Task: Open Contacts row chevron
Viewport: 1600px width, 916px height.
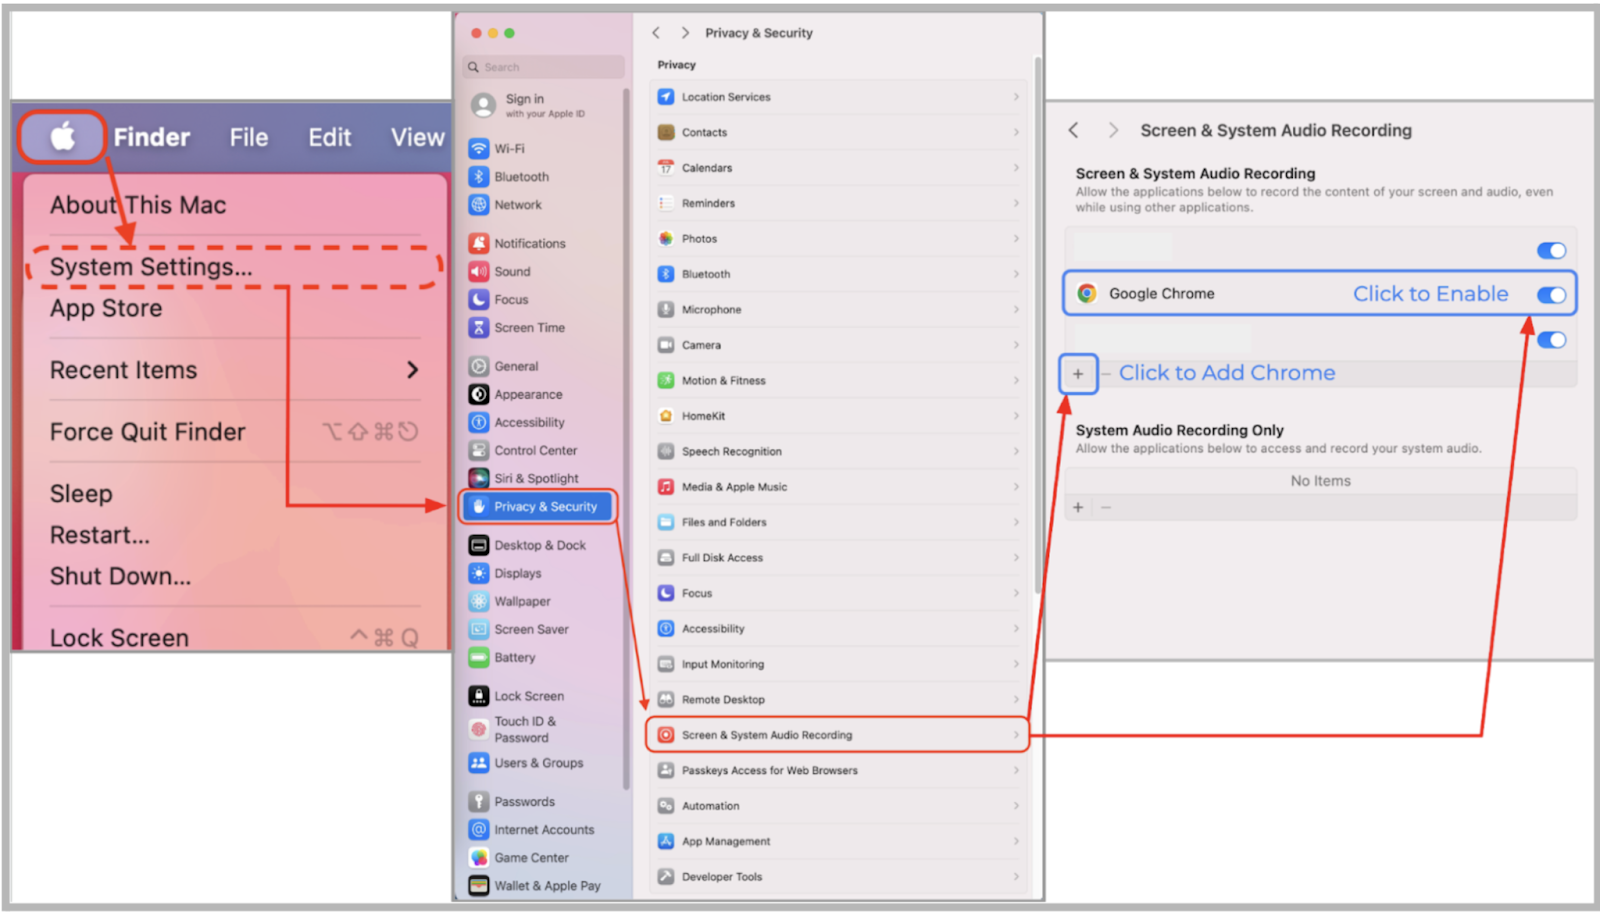Action: coord(1016,132)
